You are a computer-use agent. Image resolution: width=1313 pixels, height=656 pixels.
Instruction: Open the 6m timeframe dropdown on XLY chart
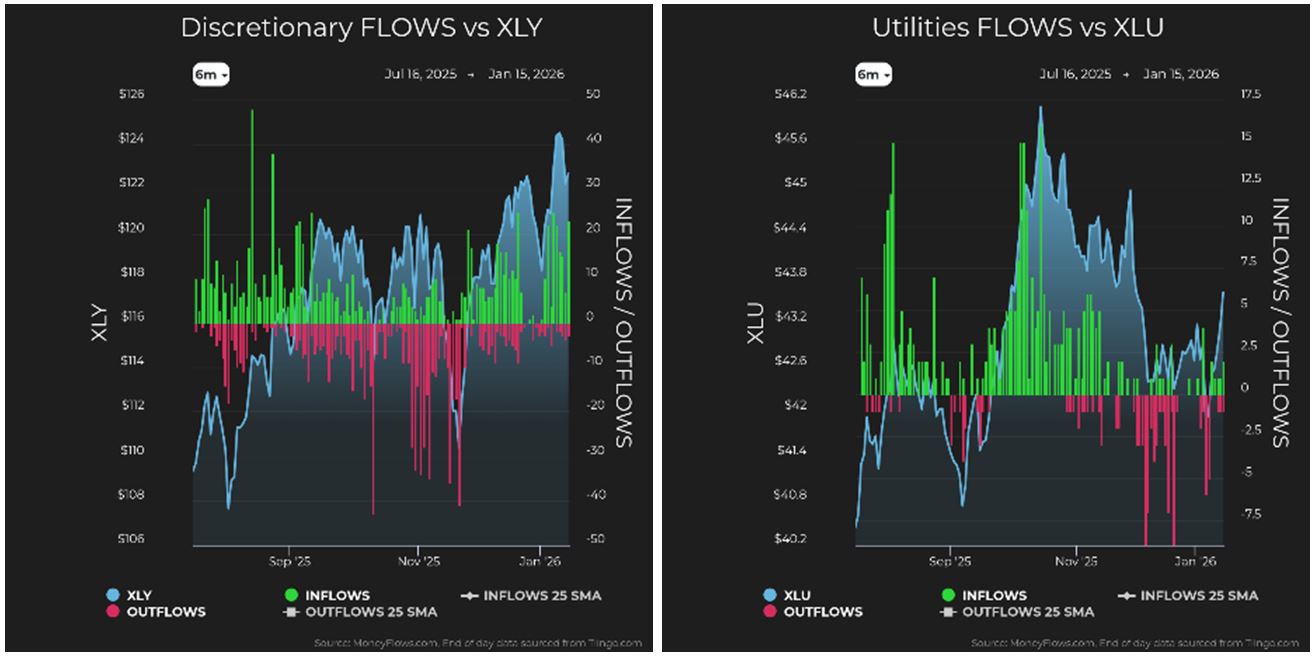209,73
